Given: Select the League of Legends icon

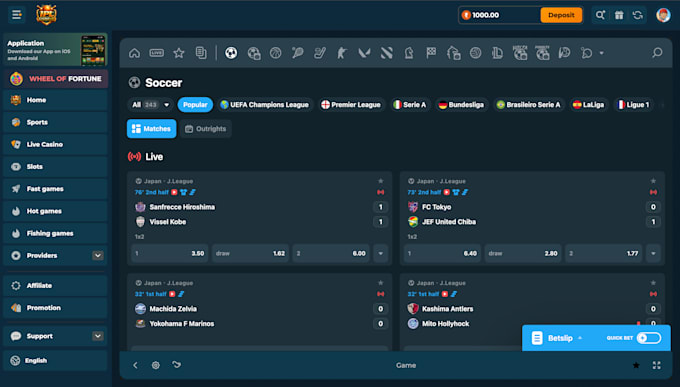Looking at the screenshot, I should [497, 53].
